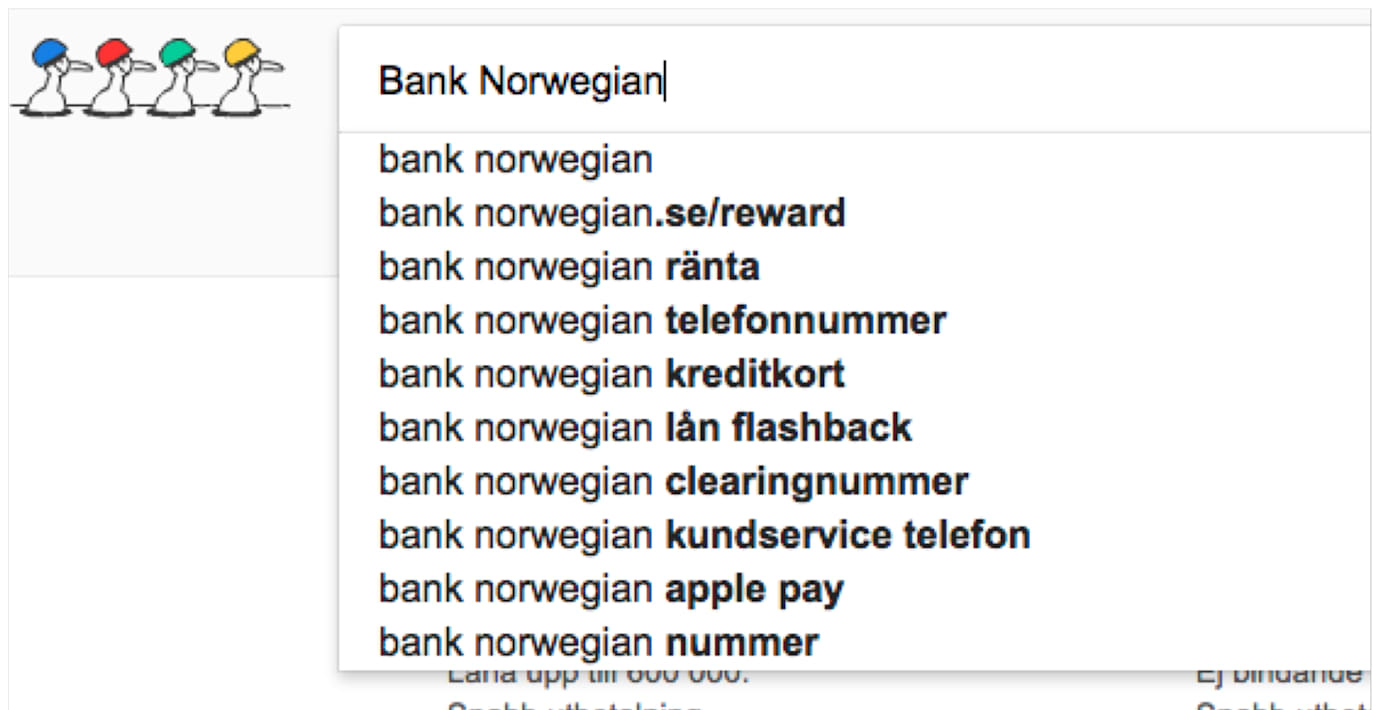Click the bird wearing the blue helmet
This screenshot has height=710, width=1380.
(50, 76)
